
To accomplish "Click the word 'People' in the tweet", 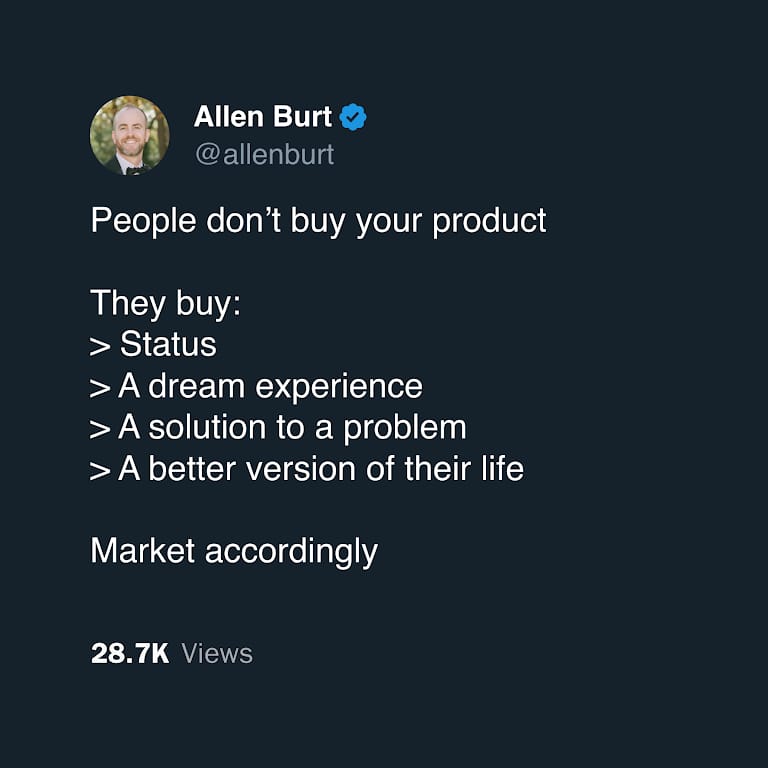I will coord(144,221).
